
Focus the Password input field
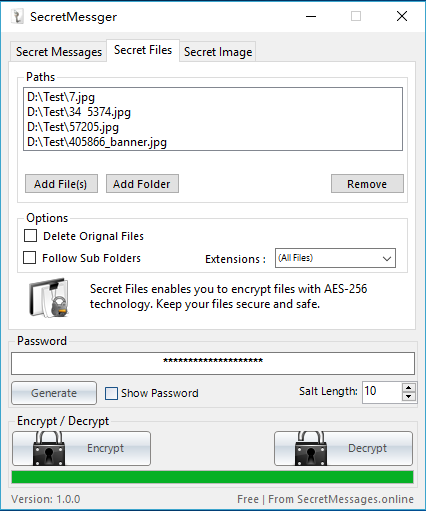pyautogui.click(x=213, y=363)
